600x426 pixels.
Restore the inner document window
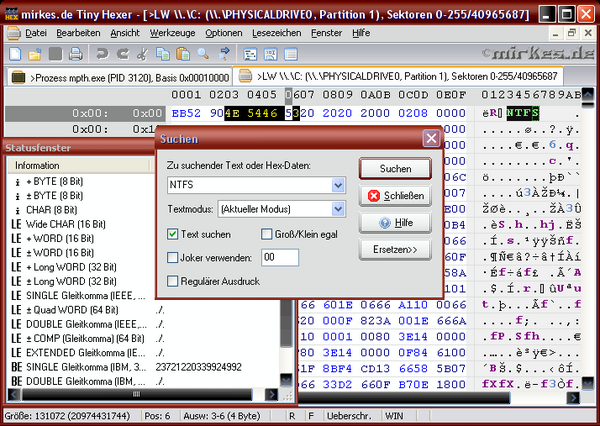(x=572, y=33)
